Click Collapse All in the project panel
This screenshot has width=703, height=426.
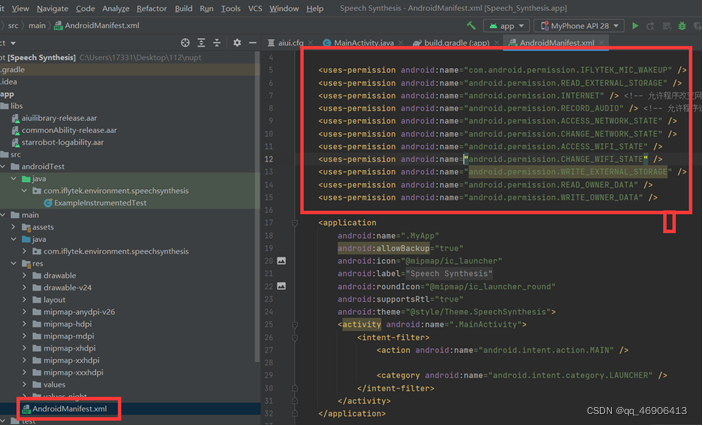pos(217,43)
